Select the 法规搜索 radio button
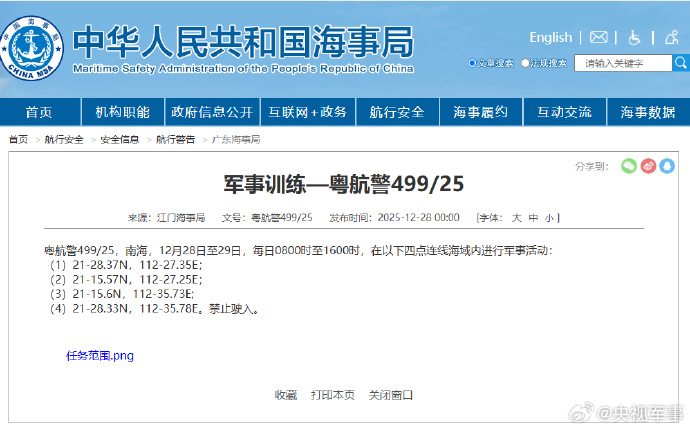 coord(525,63)
